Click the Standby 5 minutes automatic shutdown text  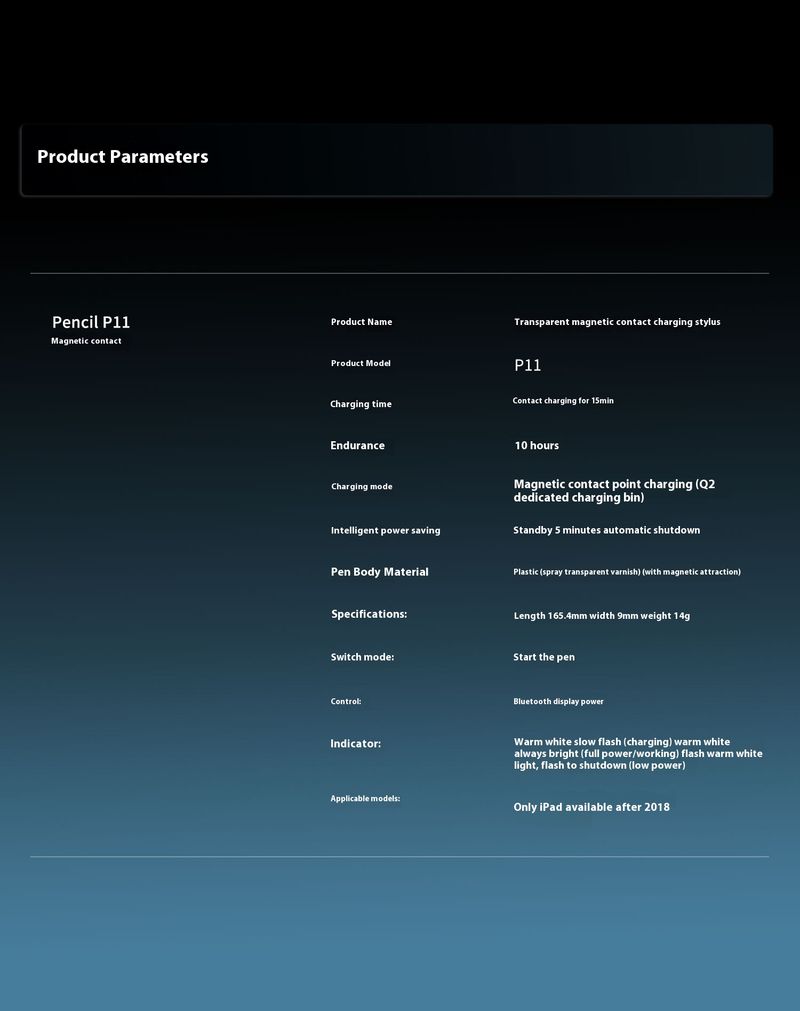[x=607, y=530]
